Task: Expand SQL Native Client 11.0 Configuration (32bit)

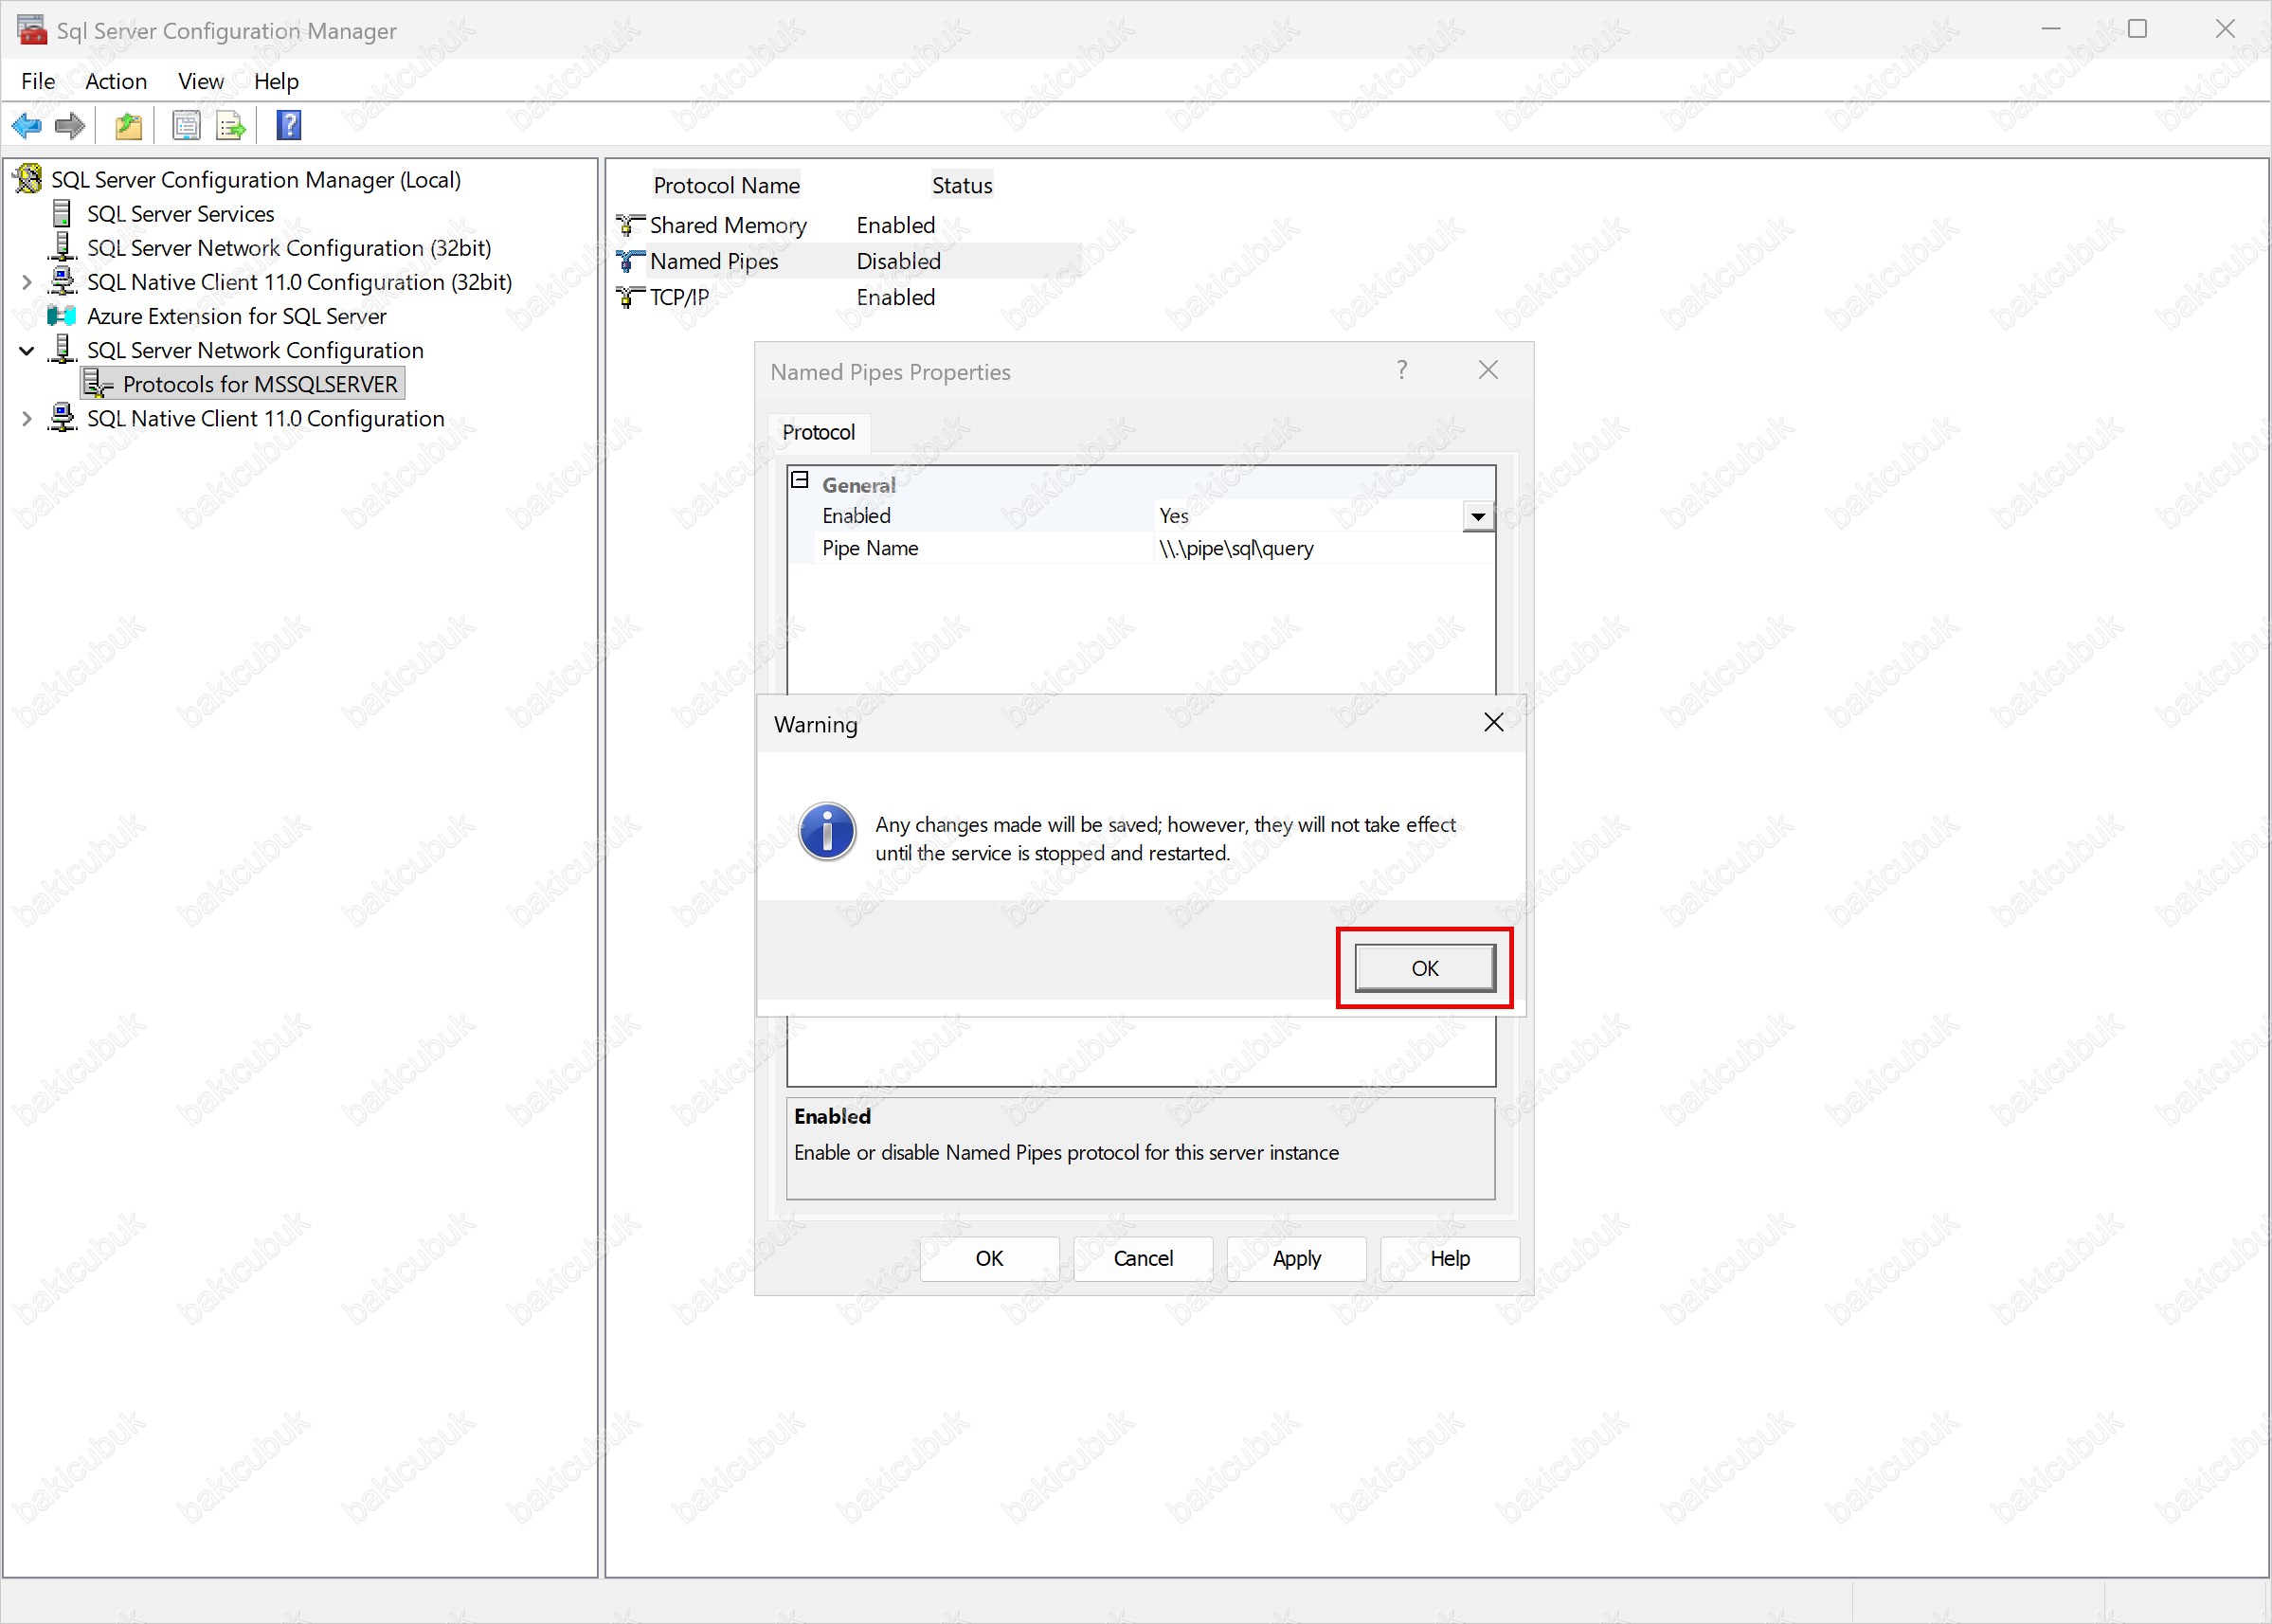Action: [27, 282]
